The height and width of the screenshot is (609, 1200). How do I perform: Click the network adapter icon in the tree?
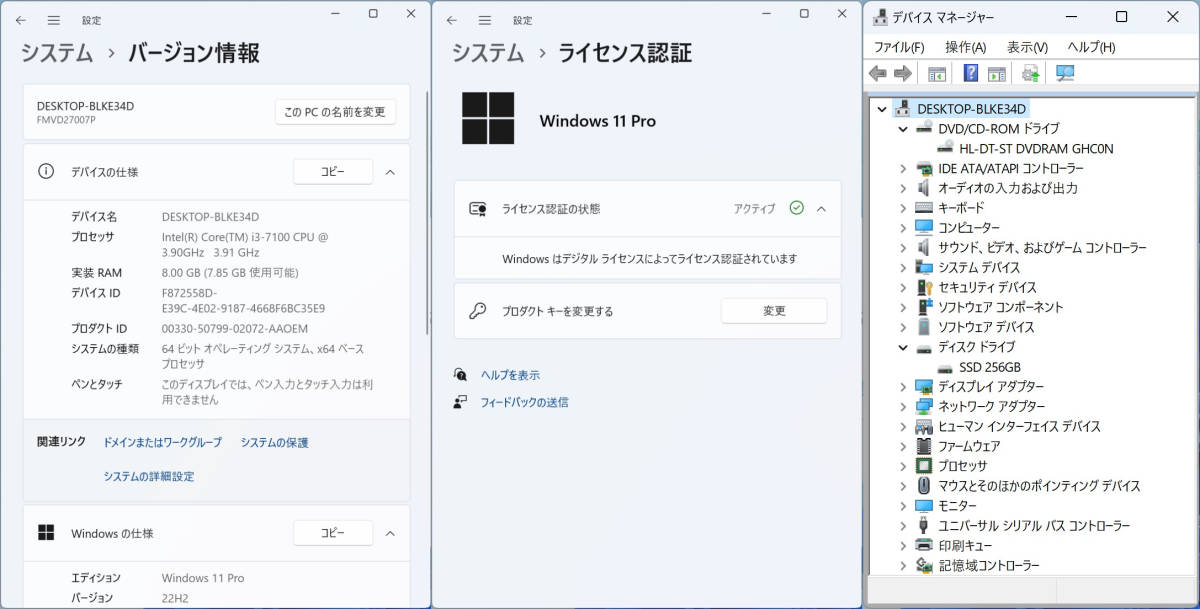coord(924,406)
